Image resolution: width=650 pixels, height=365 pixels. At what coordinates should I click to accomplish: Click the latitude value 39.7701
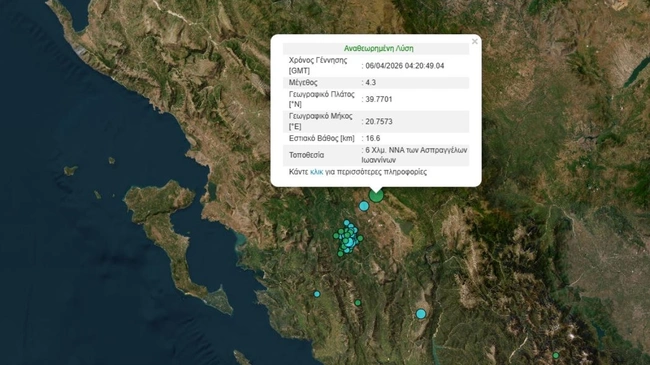point(378,100)
